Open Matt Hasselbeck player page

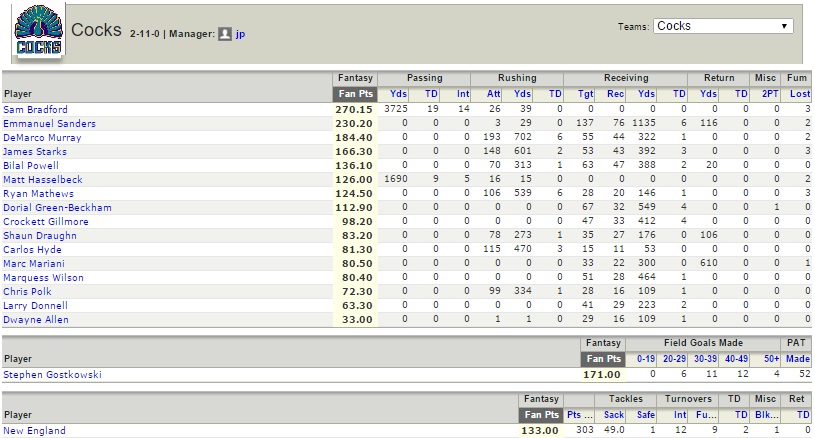pyautogui.click(x=43, y=180)
